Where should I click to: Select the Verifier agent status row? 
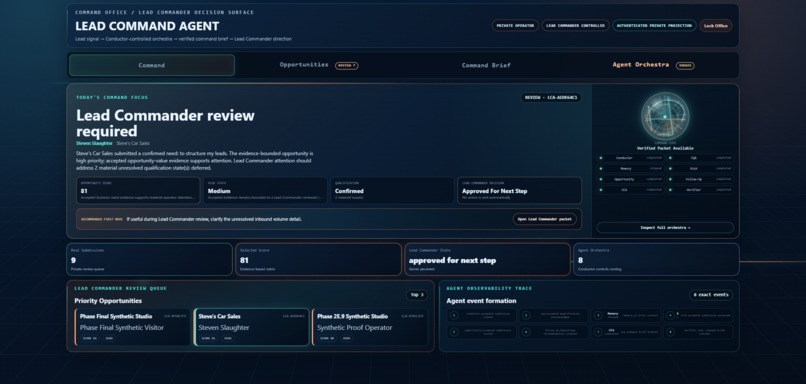pos(700,190)
